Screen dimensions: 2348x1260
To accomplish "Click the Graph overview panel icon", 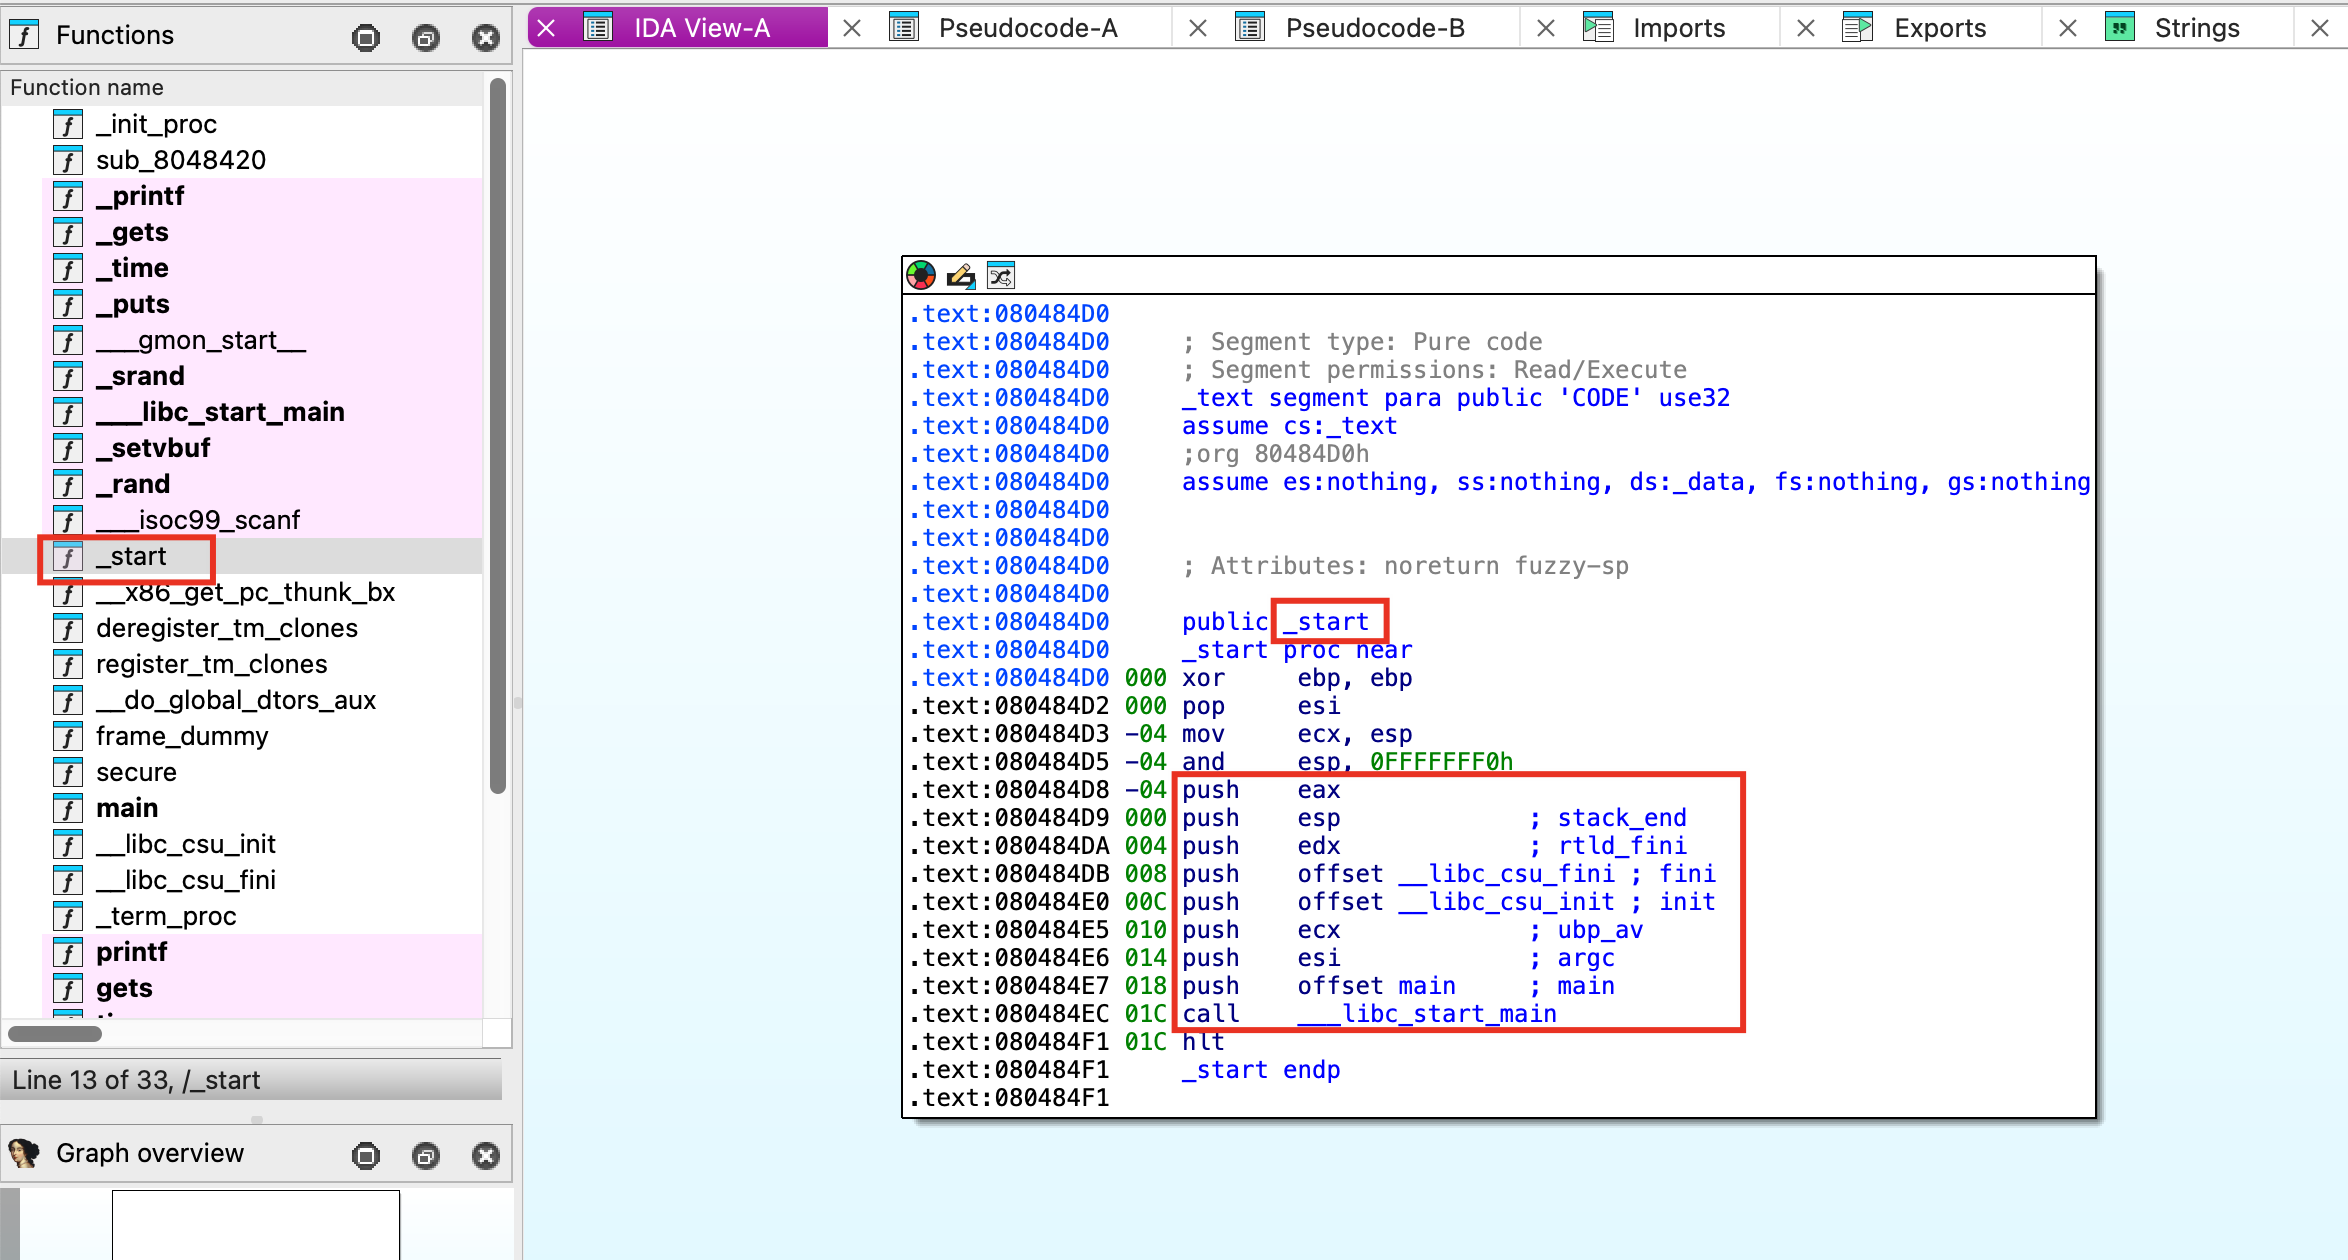I will pos(24,1153).
